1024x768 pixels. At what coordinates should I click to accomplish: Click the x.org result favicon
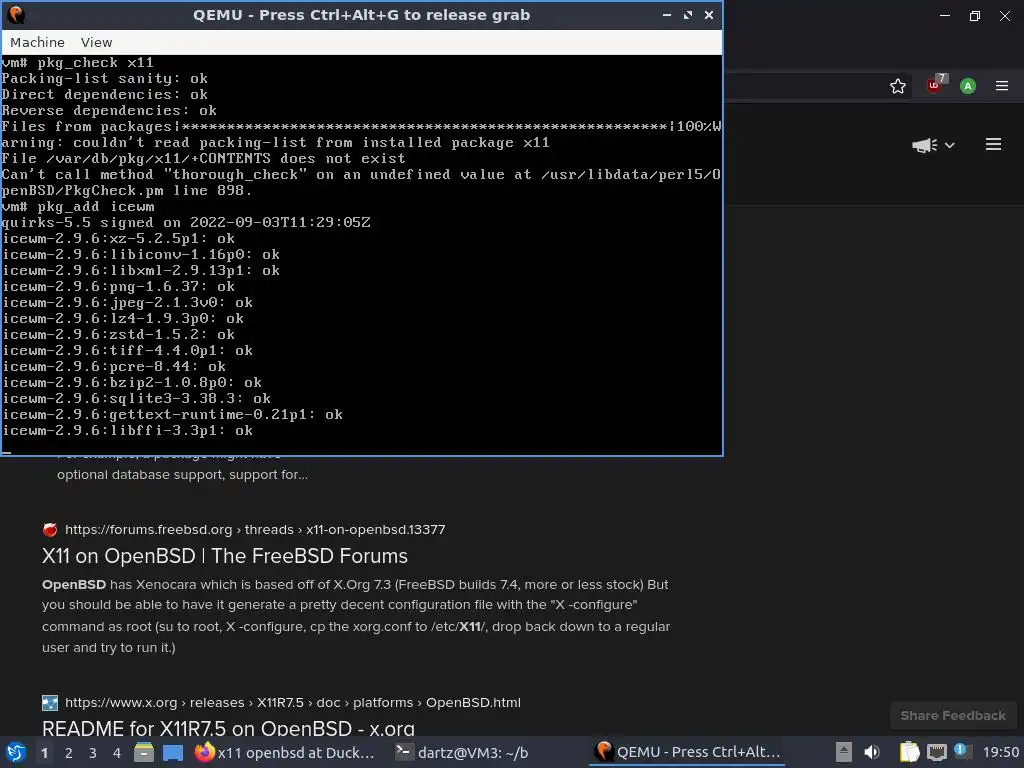tap(50, 703)
